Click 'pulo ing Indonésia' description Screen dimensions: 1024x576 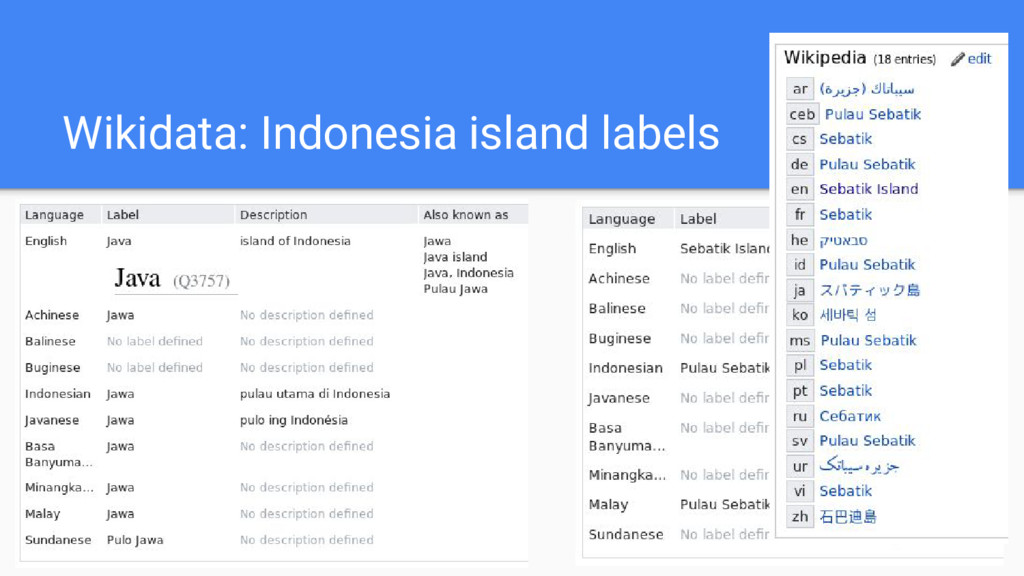(294, 420)
